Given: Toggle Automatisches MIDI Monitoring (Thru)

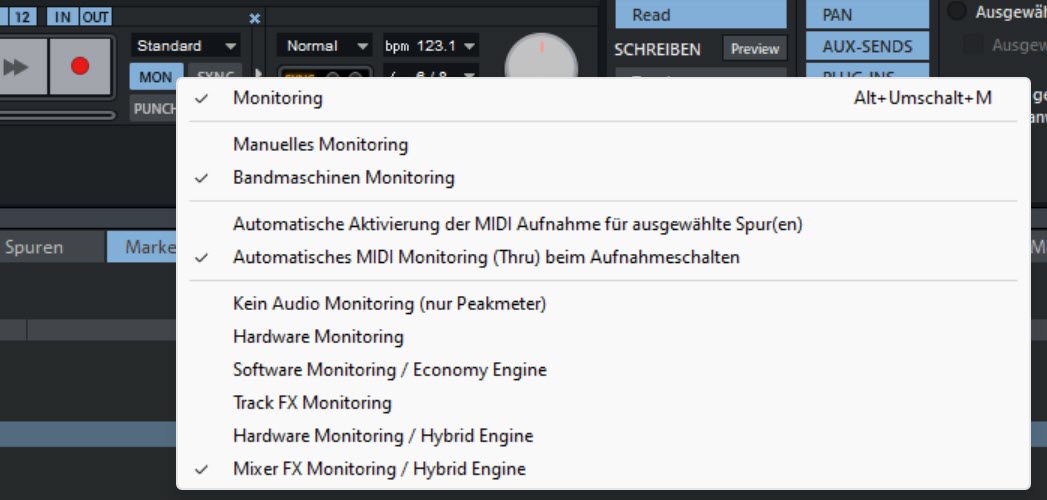Looking at the screenshot, I should [603, 257].
